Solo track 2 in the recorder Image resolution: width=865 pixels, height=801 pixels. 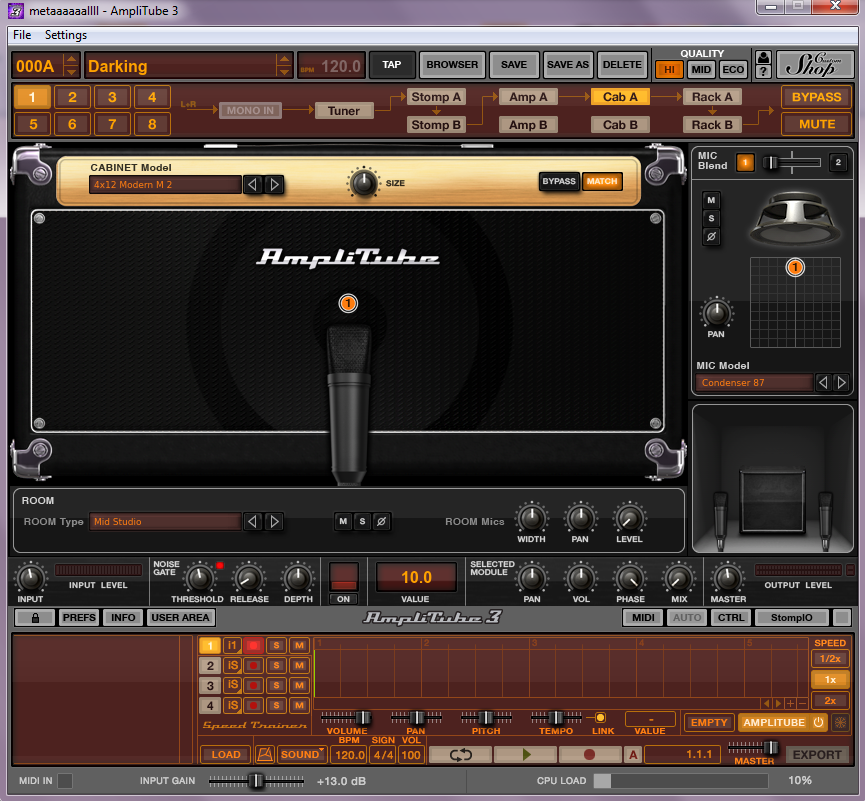(276, 665)
